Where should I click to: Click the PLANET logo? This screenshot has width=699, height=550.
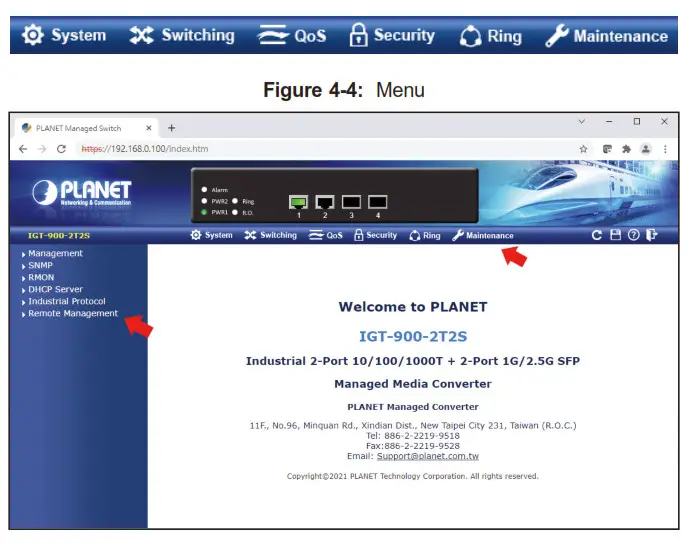coord(82,193)
